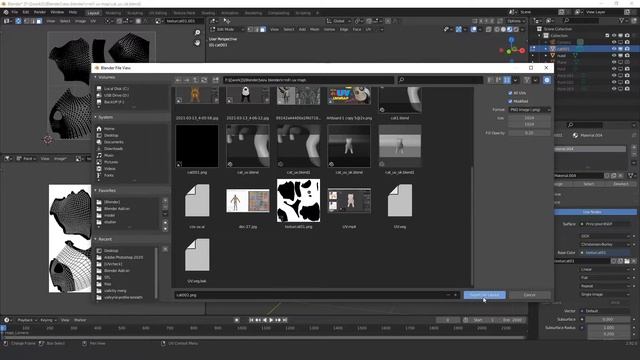This screenshot has height=360, width=640.
Task: Go to next folder in File View
Action: click(x=187, y=80)
